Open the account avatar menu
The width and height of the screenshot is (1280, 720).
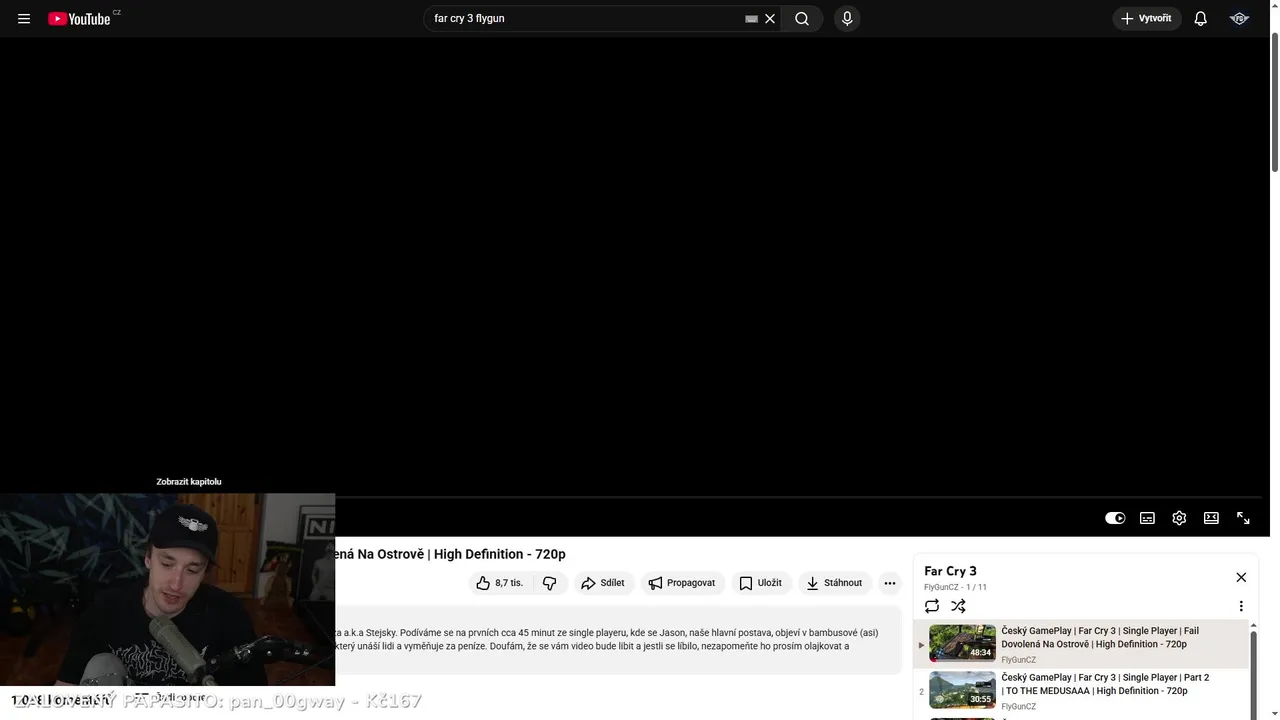click(x=1239, y=19)
